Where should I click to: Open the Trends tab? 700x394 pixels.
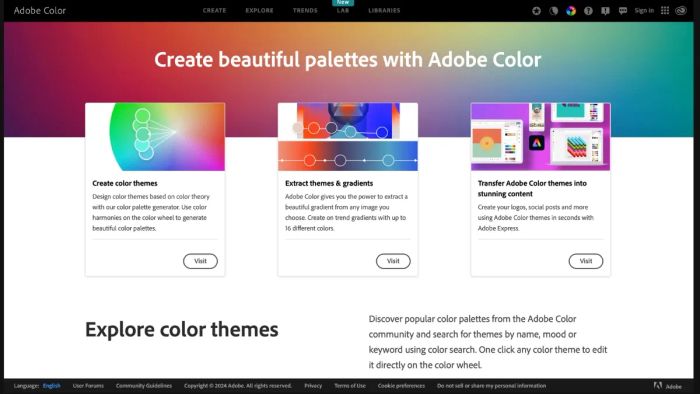coord(305,11)
